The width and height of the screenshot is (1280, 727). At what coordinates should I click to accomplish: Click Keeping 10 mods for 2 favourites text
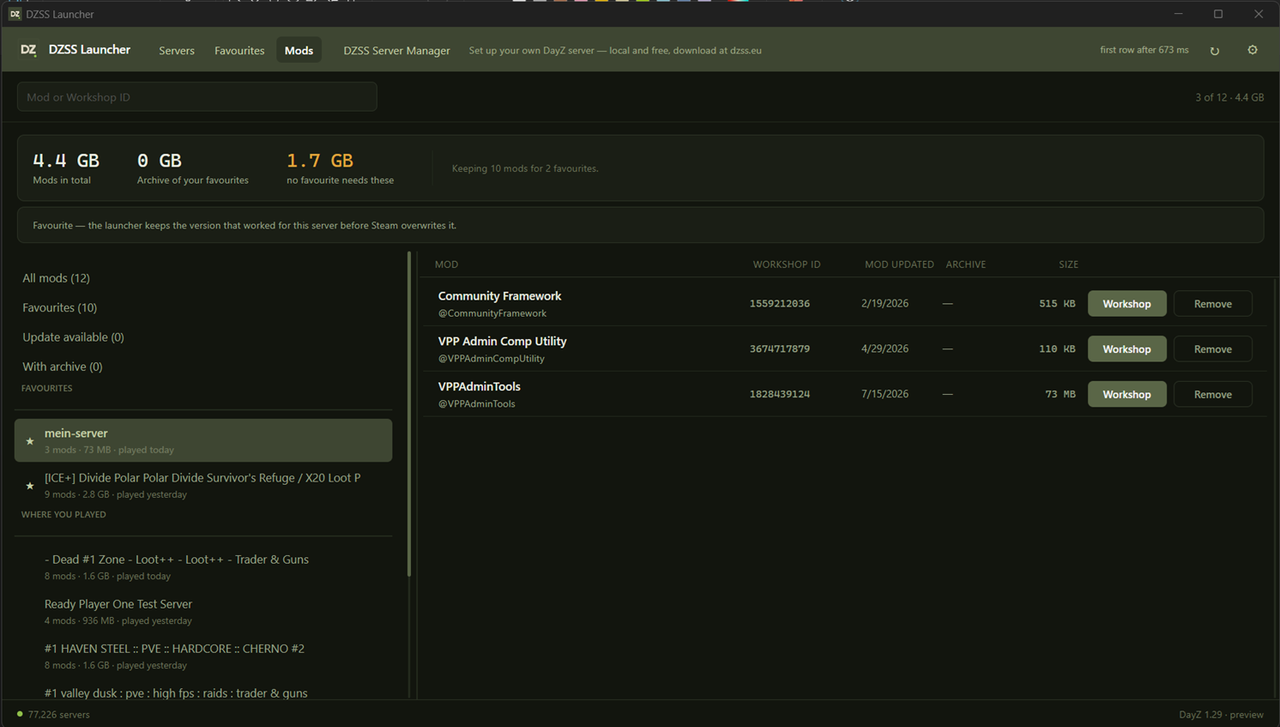tap(525, 168)
